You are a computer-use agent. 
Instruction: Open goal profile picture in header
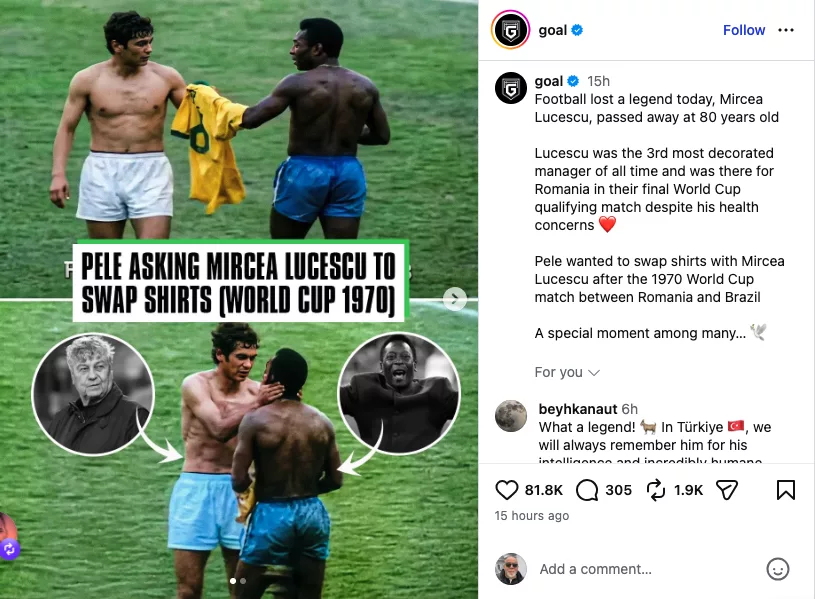510,30
